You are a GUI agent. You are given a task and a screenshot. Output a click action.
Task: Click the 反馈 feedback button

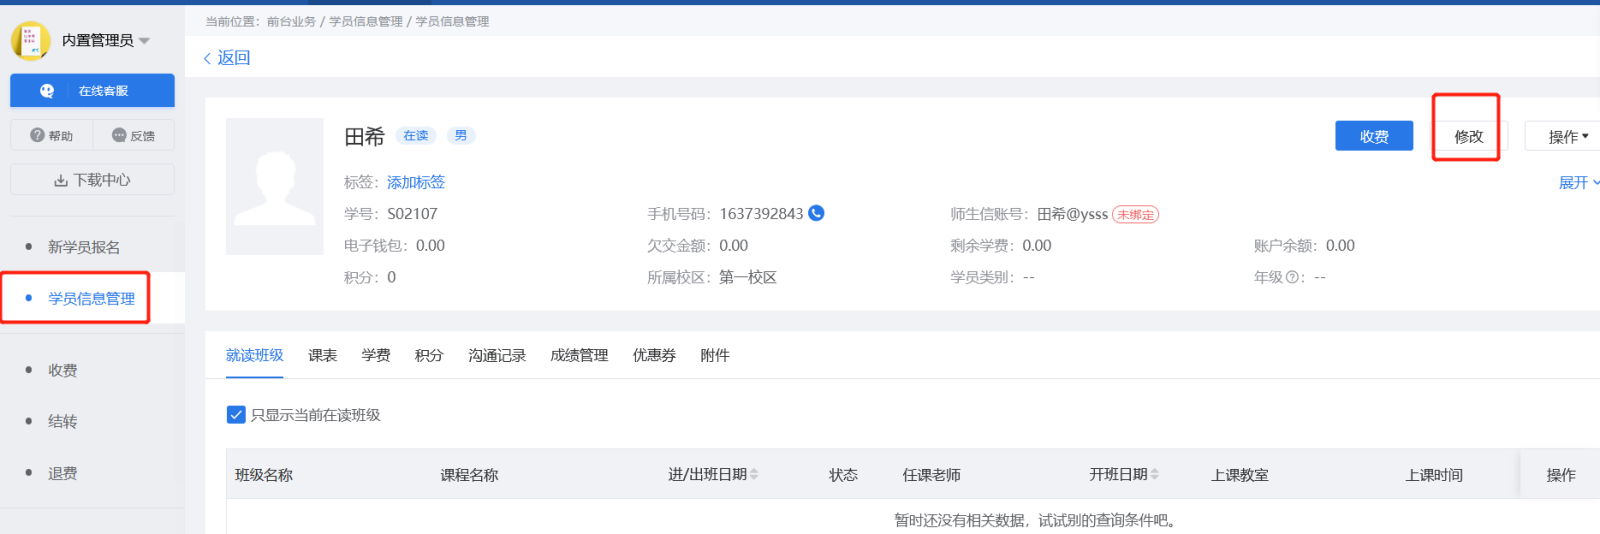[134, 135]
